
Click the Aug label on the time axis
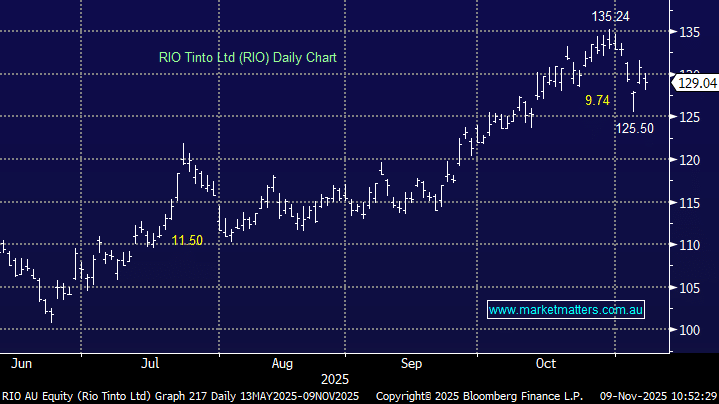click(x=281, y=362)
